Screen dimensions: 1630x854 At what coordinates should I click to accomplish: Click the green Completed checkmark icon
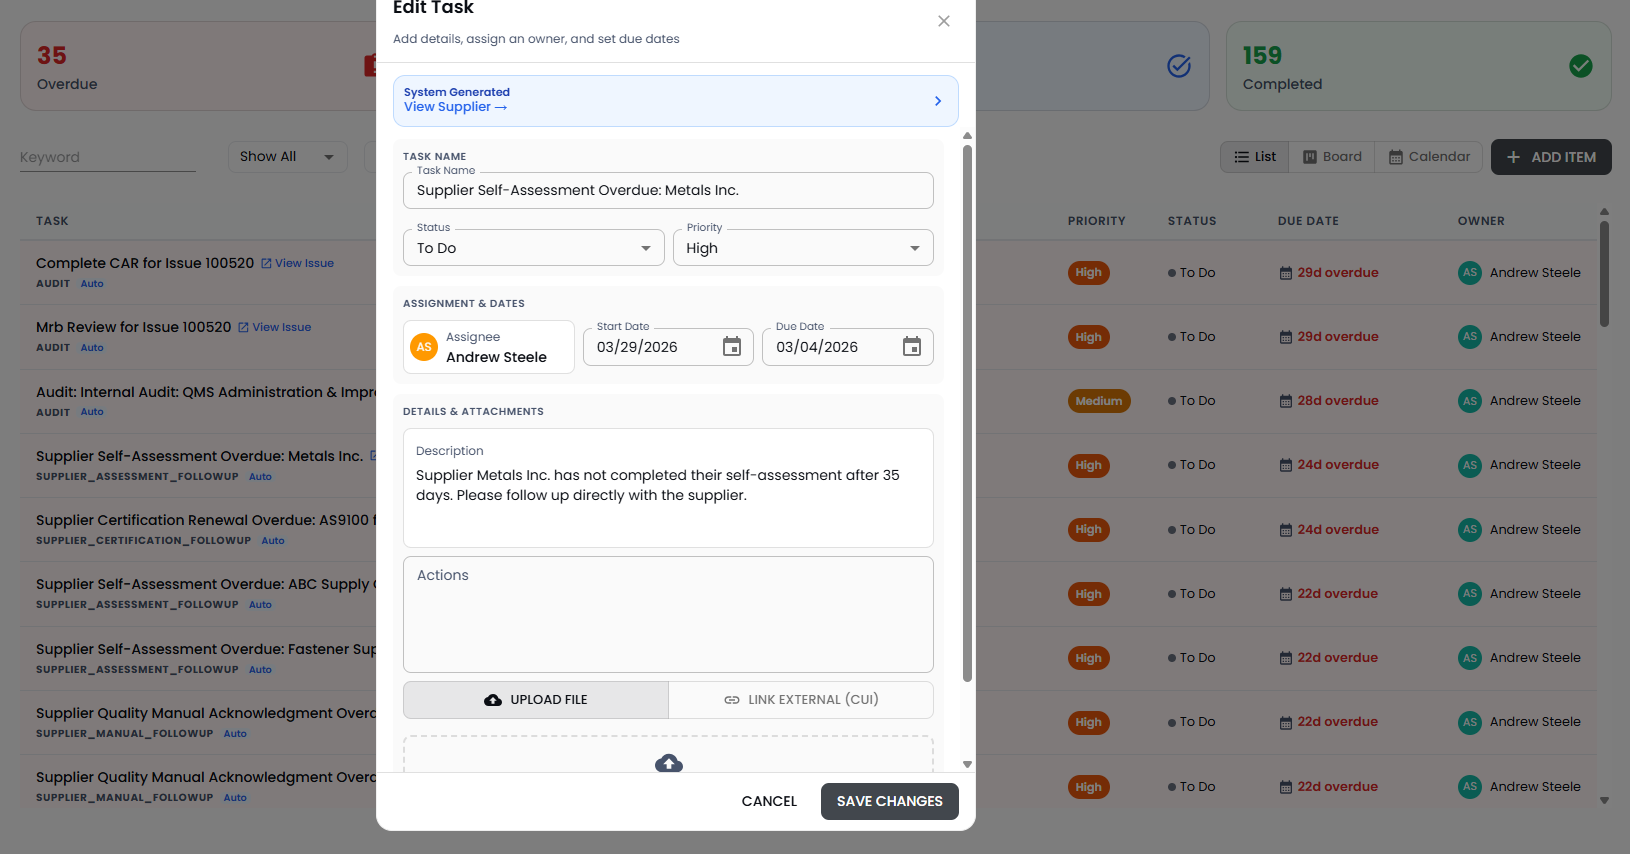point(1581,66)
